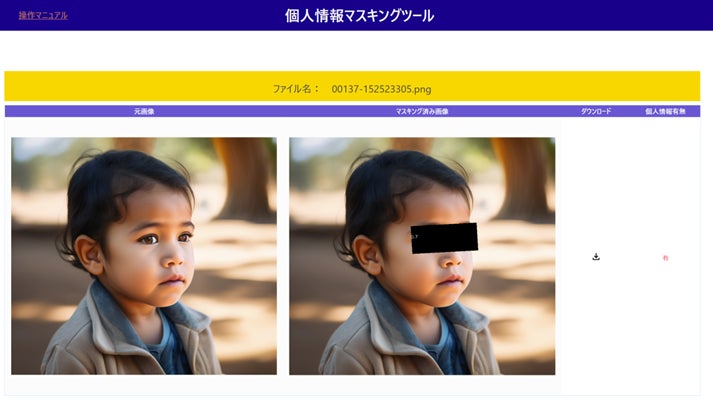Open the original unmasked child photo
Viewport: 713px width, 407px height.
point(144,256)
